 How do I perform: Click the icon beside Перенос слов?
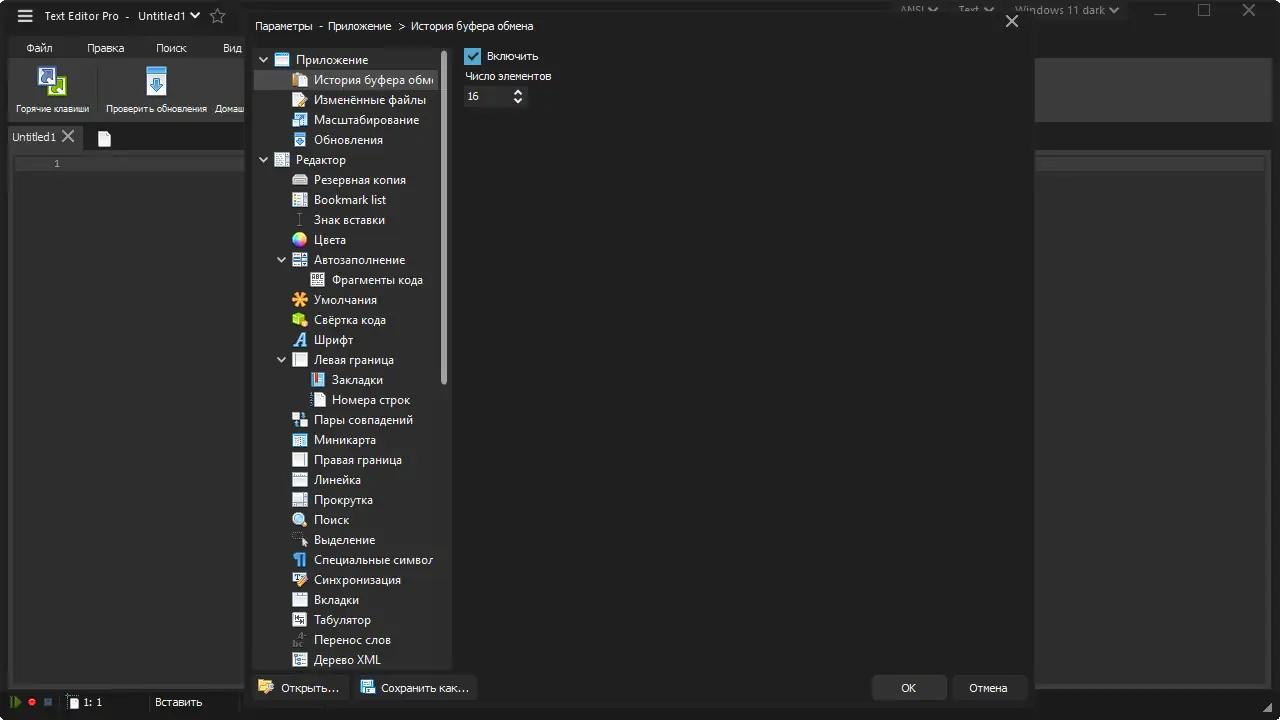point(299,640)
